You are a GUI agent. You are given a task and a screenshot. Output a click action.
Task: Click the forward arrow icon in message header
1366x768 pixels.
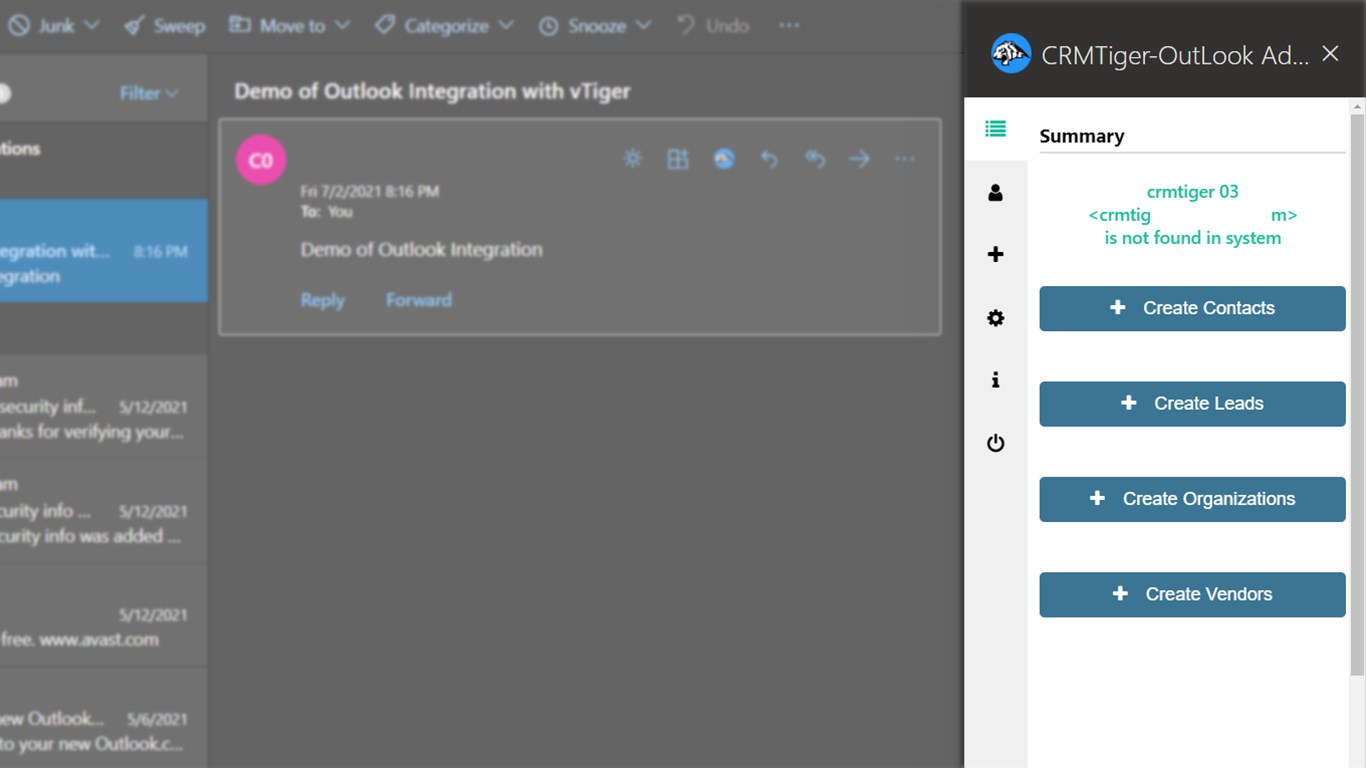[x=859, y=158]
